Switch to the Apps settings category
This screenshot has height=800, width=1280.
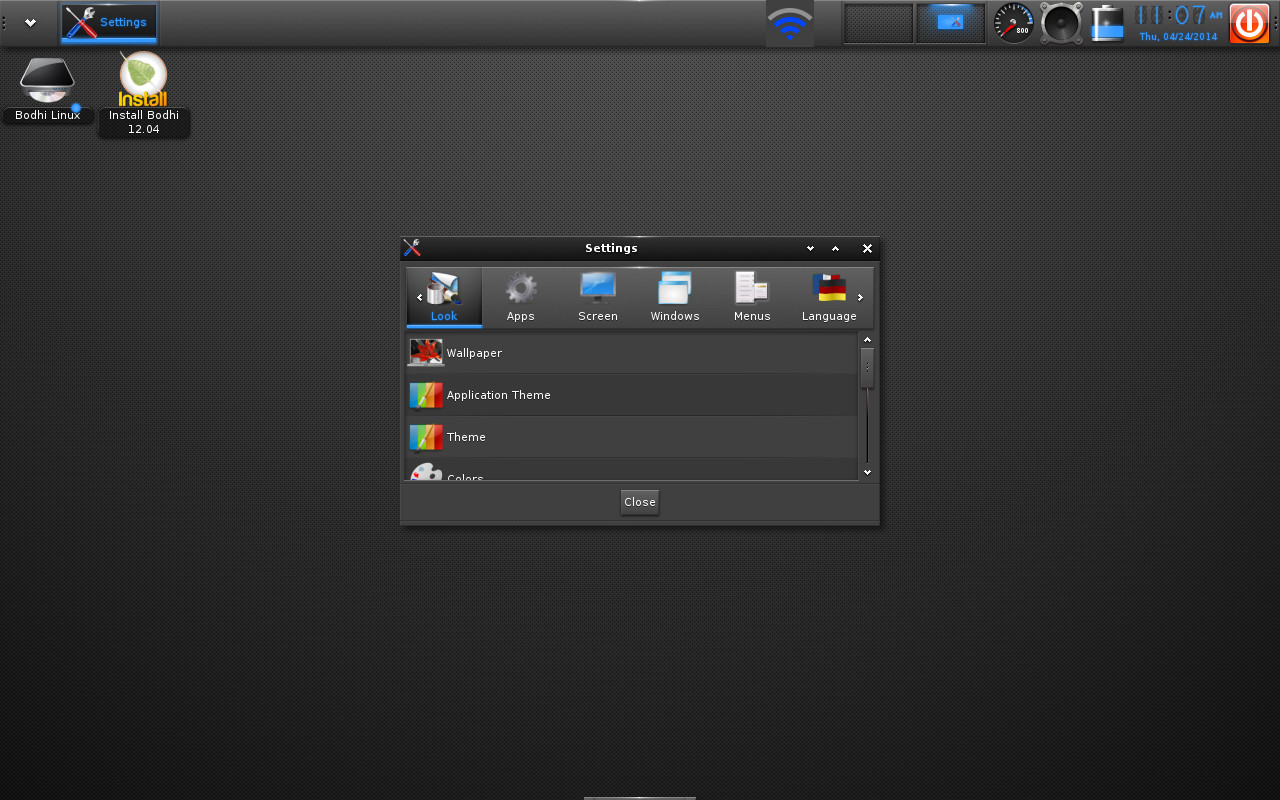click(x=521, y=297)
